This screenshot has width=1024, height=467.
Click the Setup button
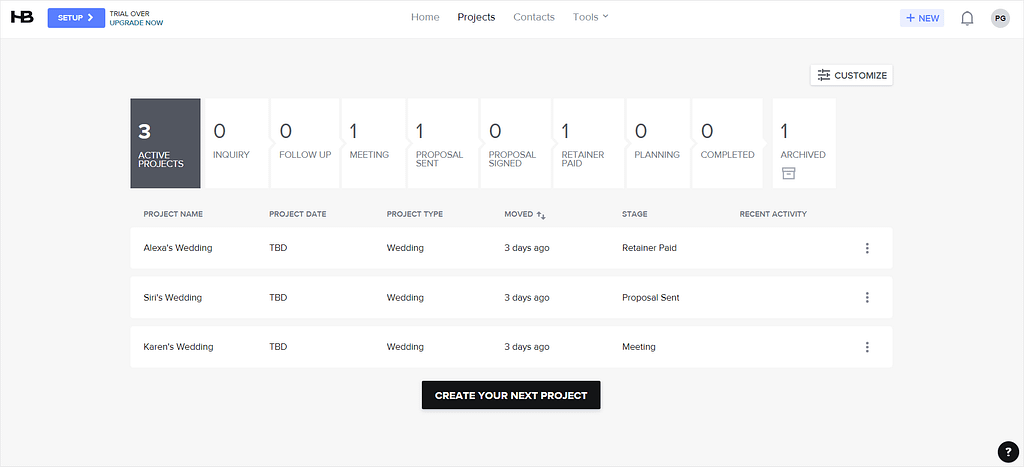pyautogui.click(x=76, y=18)
